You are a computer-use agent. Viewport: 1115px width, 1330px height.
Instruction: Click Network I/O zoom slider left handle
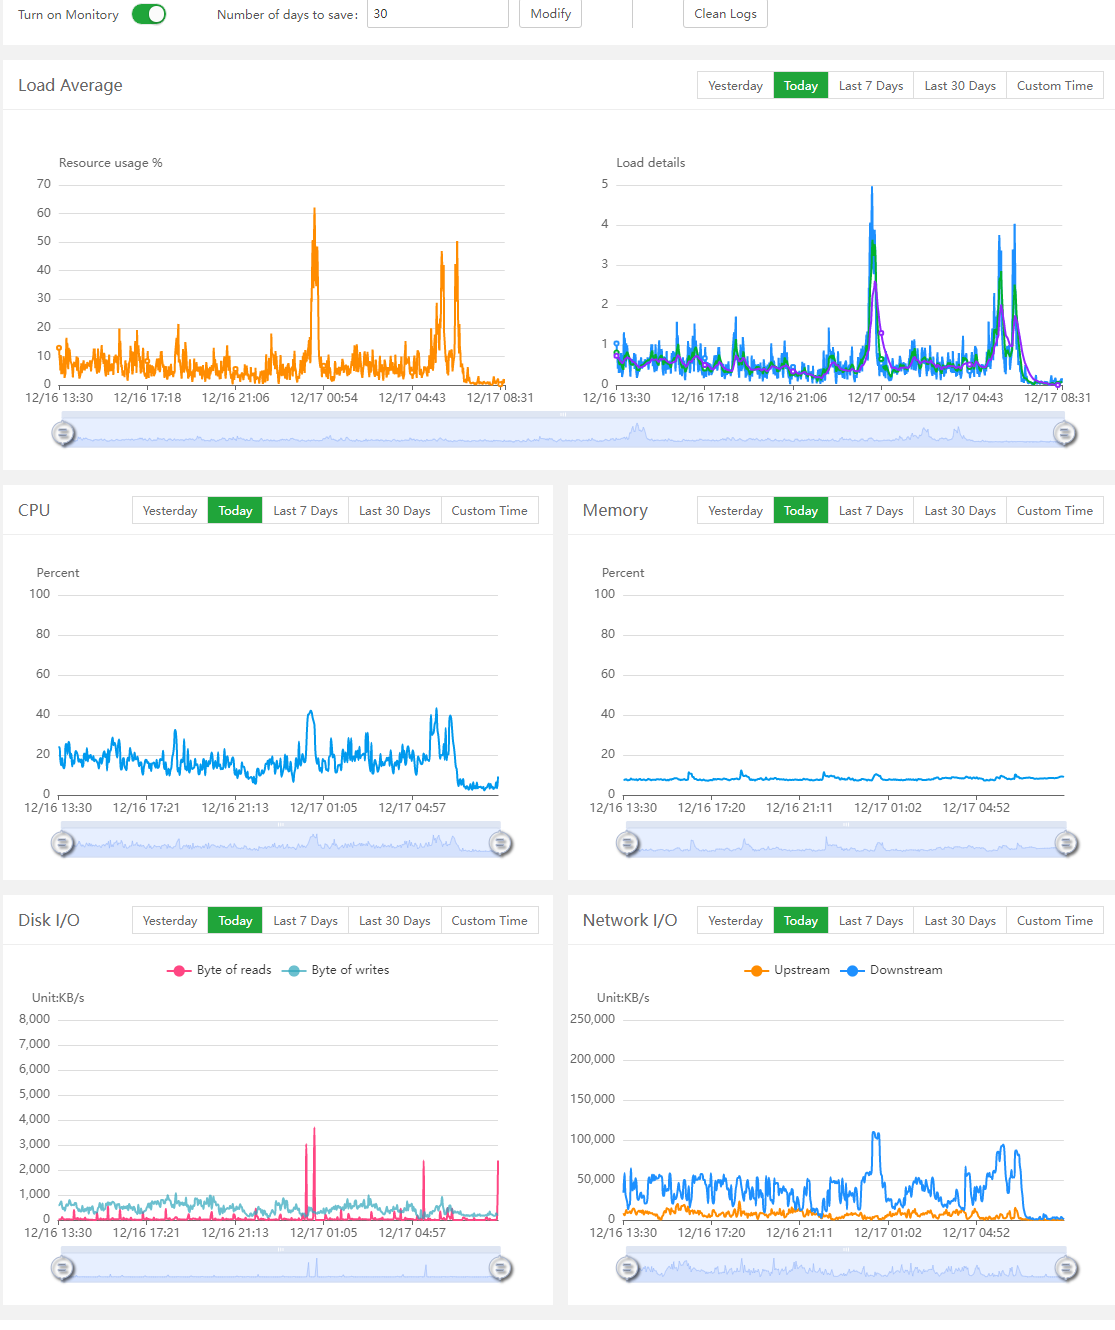click(x=628, y=1268)
